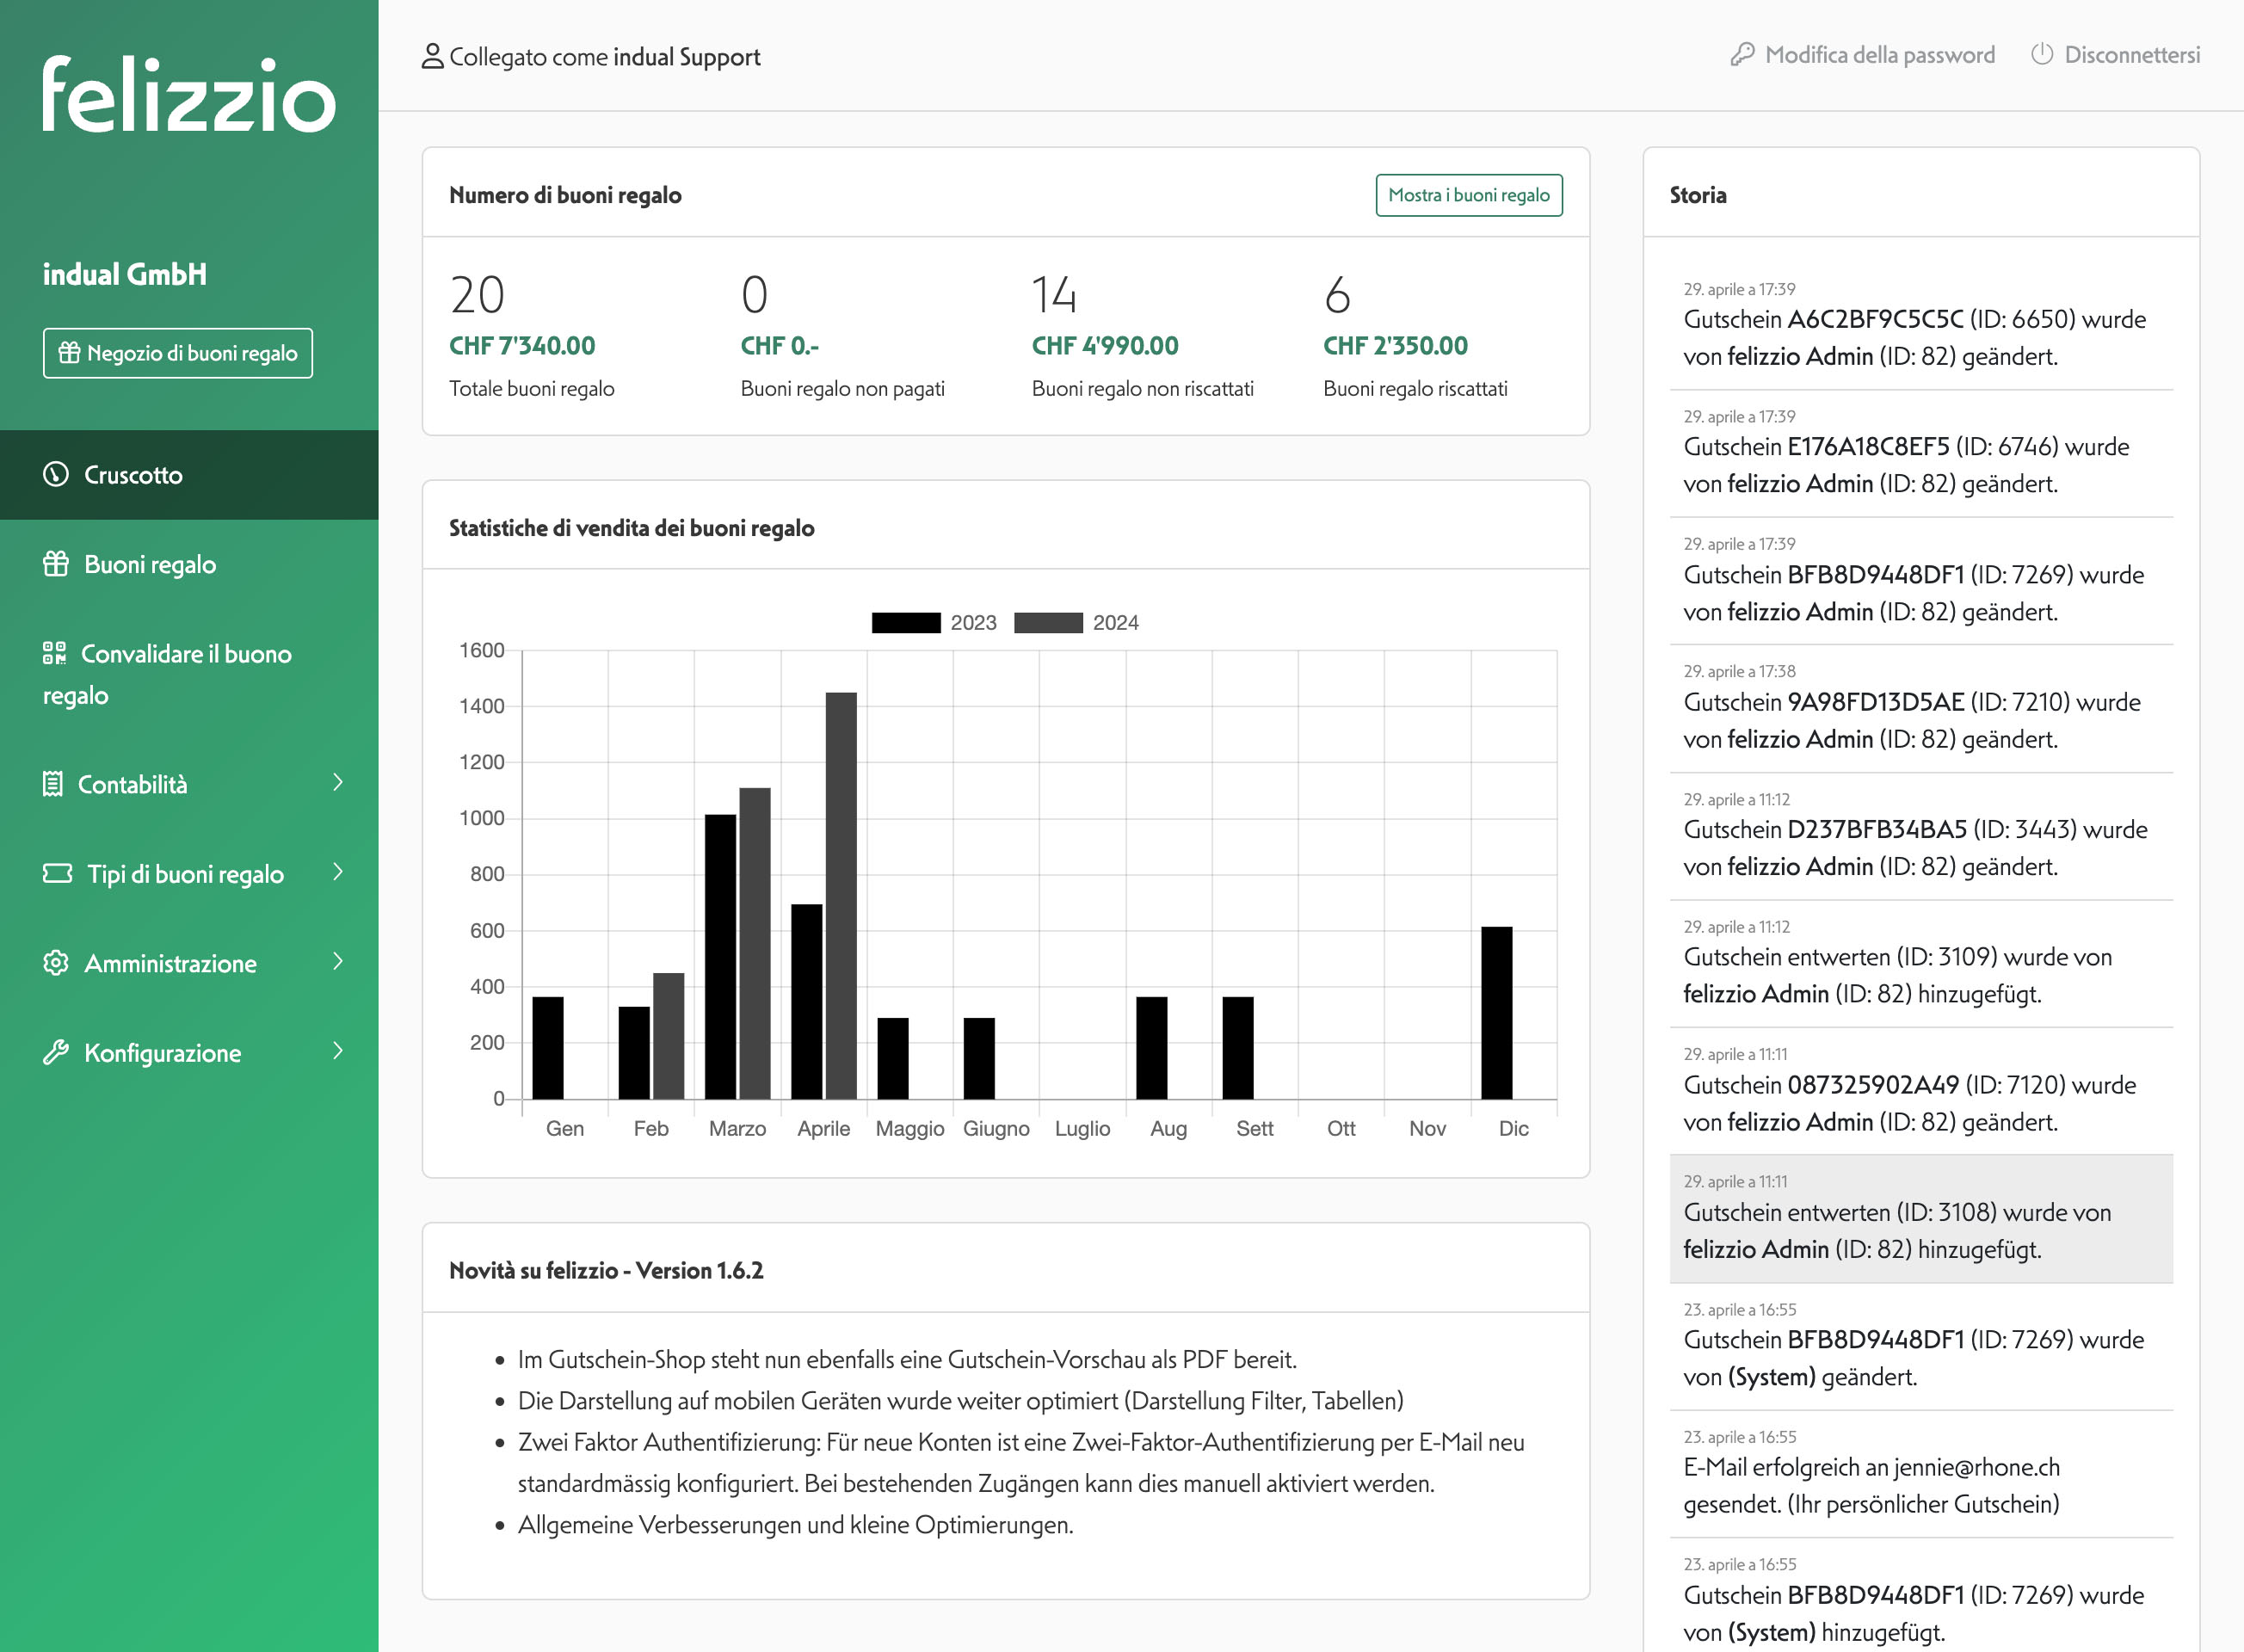Expand the Konfigurazione submenu chevron
The image size is (2244, 1652).
click(338, 1051)
